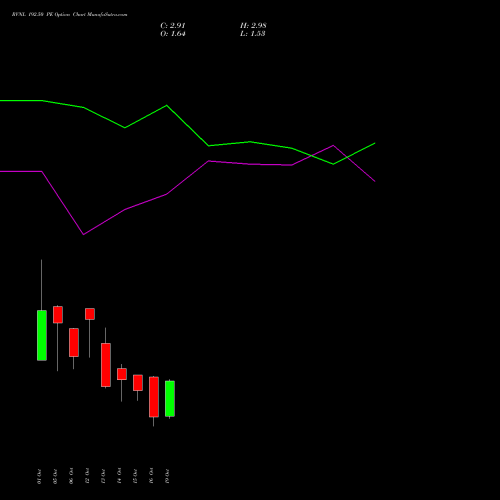
Task: Click the red candle body for 06 Oct
Action: coord(74,343)
